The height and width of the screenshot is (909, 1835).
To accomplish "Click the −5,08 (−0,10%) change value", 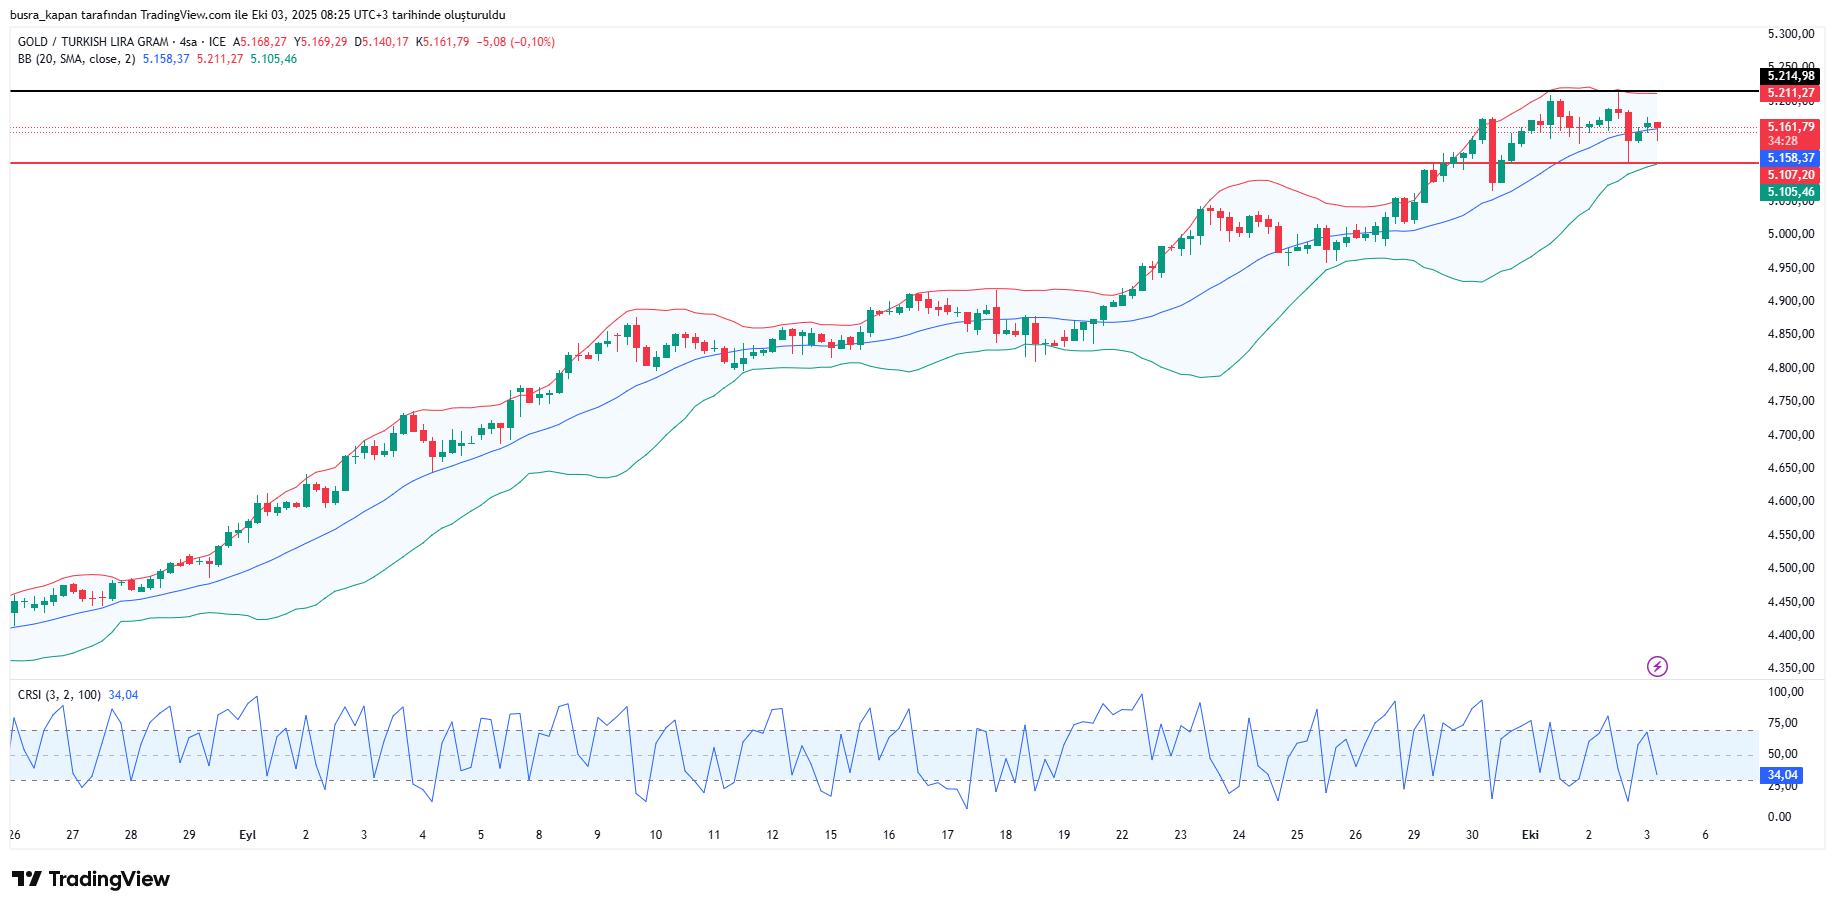I will coord(515,42).
